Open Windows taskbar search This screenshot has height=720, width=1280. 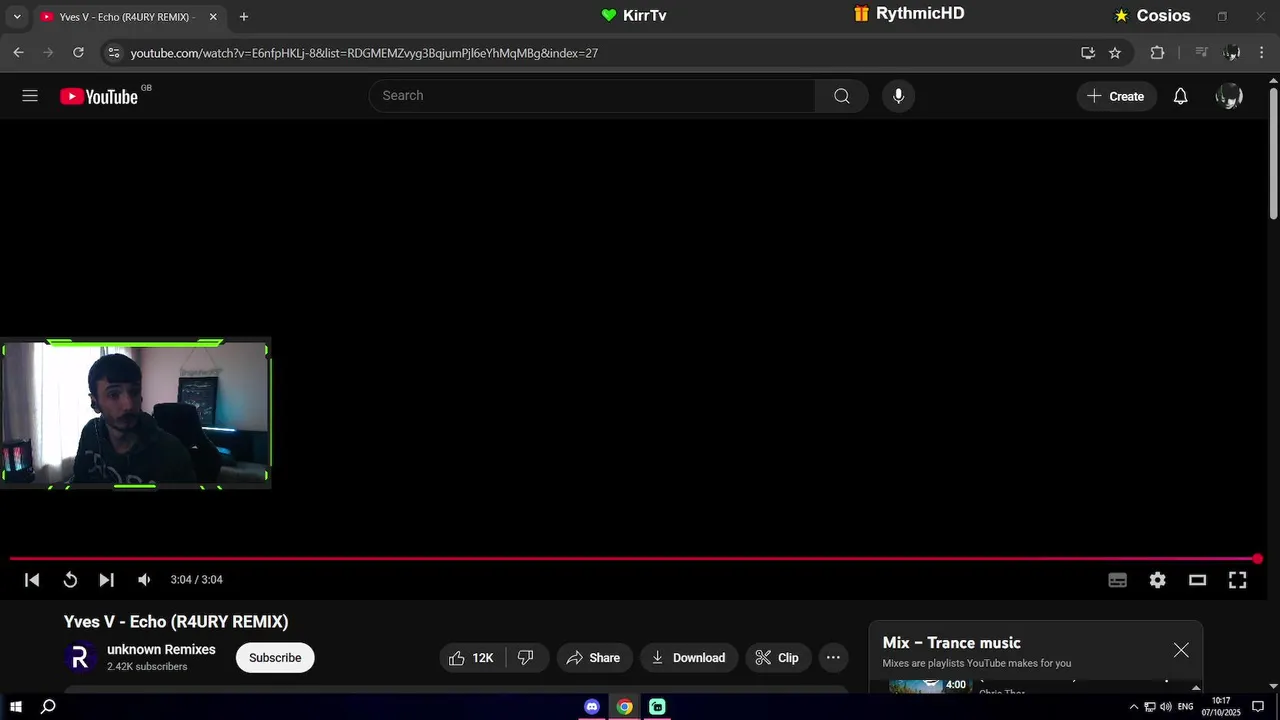47,707
